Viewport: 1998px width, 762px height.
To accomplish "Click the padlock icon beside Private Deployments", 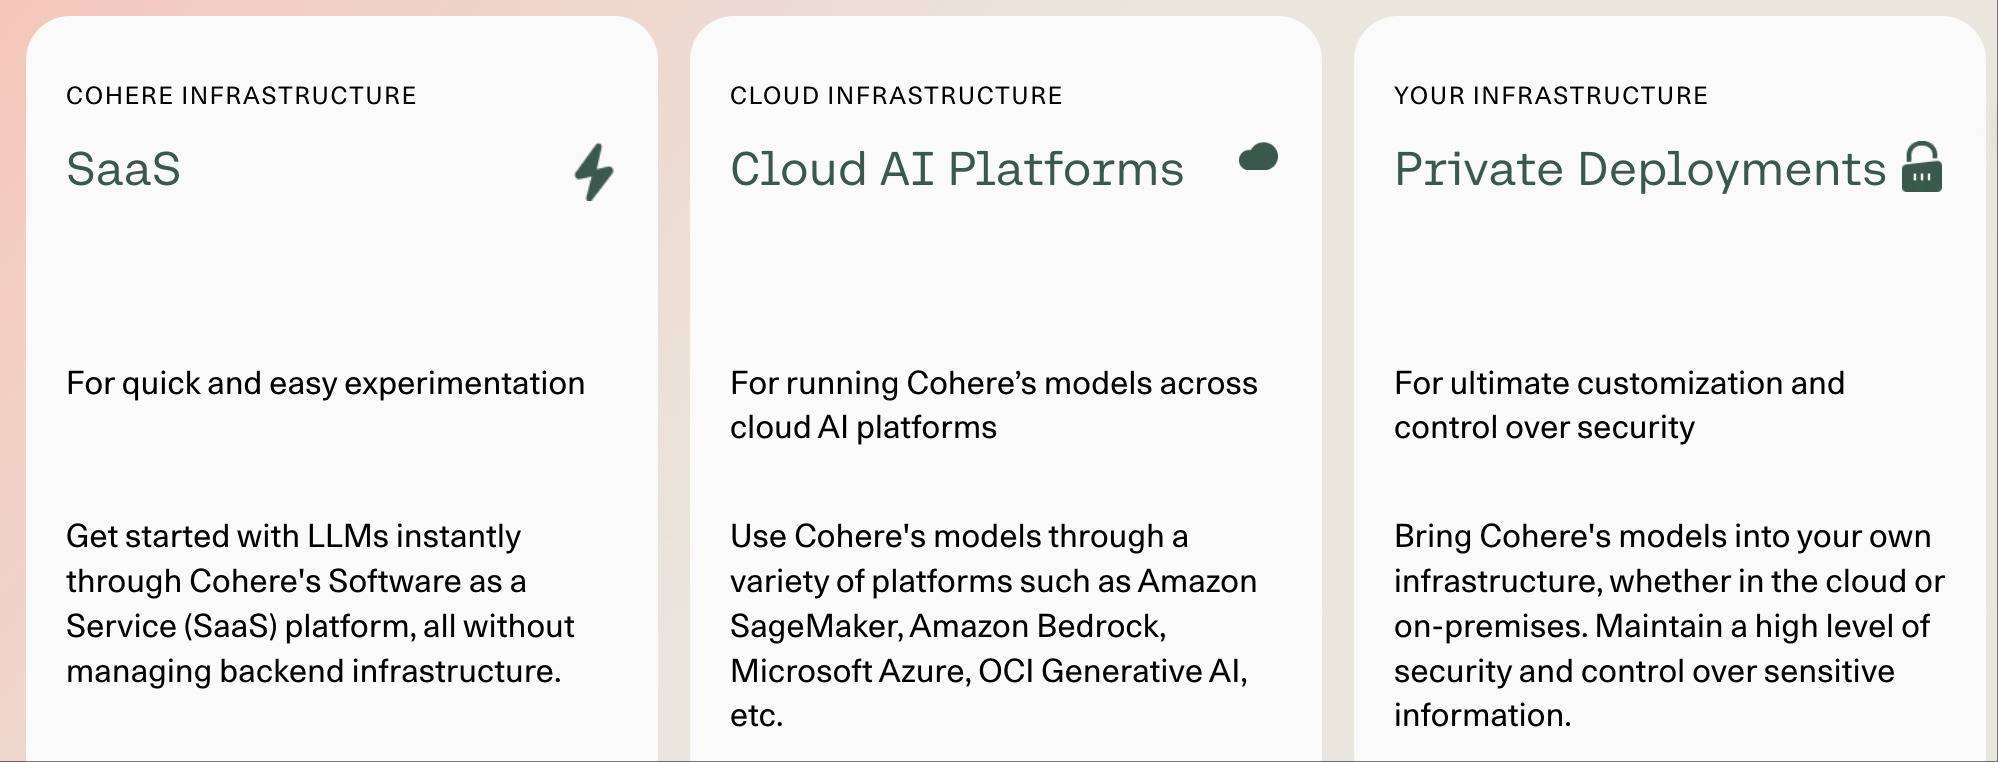I will pos(1922,166).
